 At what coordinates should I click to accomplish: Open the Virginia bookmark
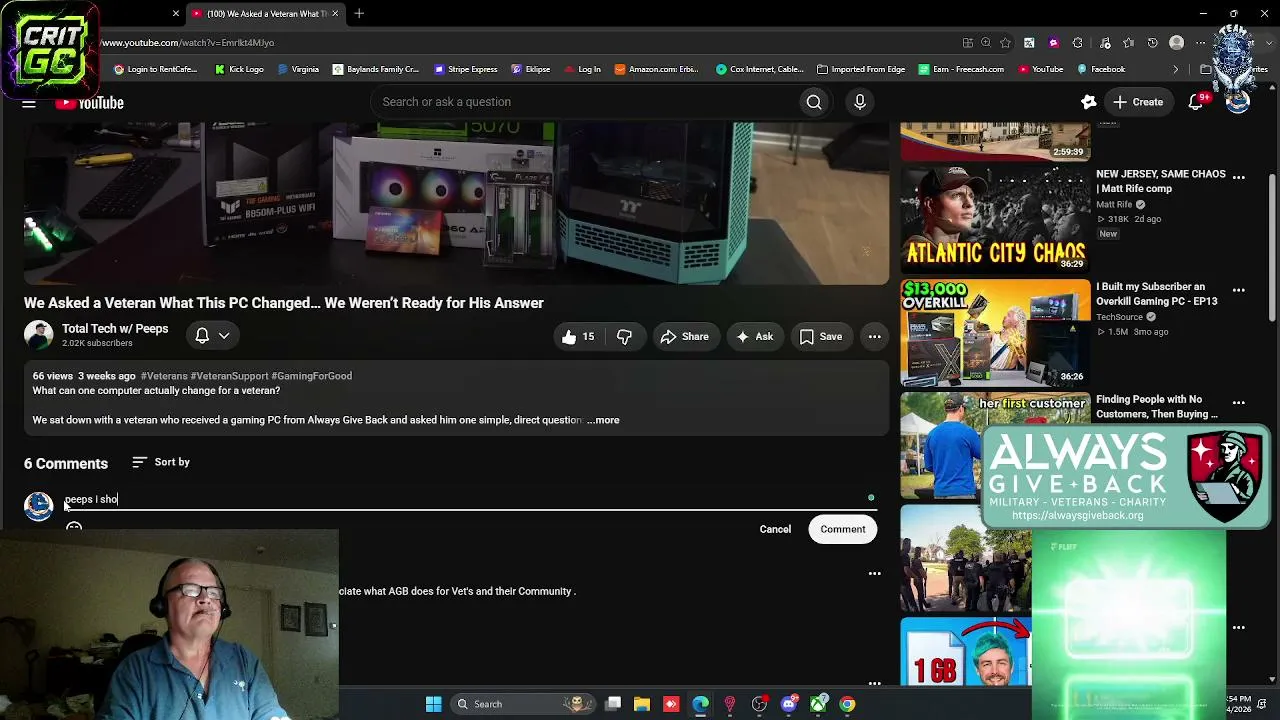click(x=298, y=69)
